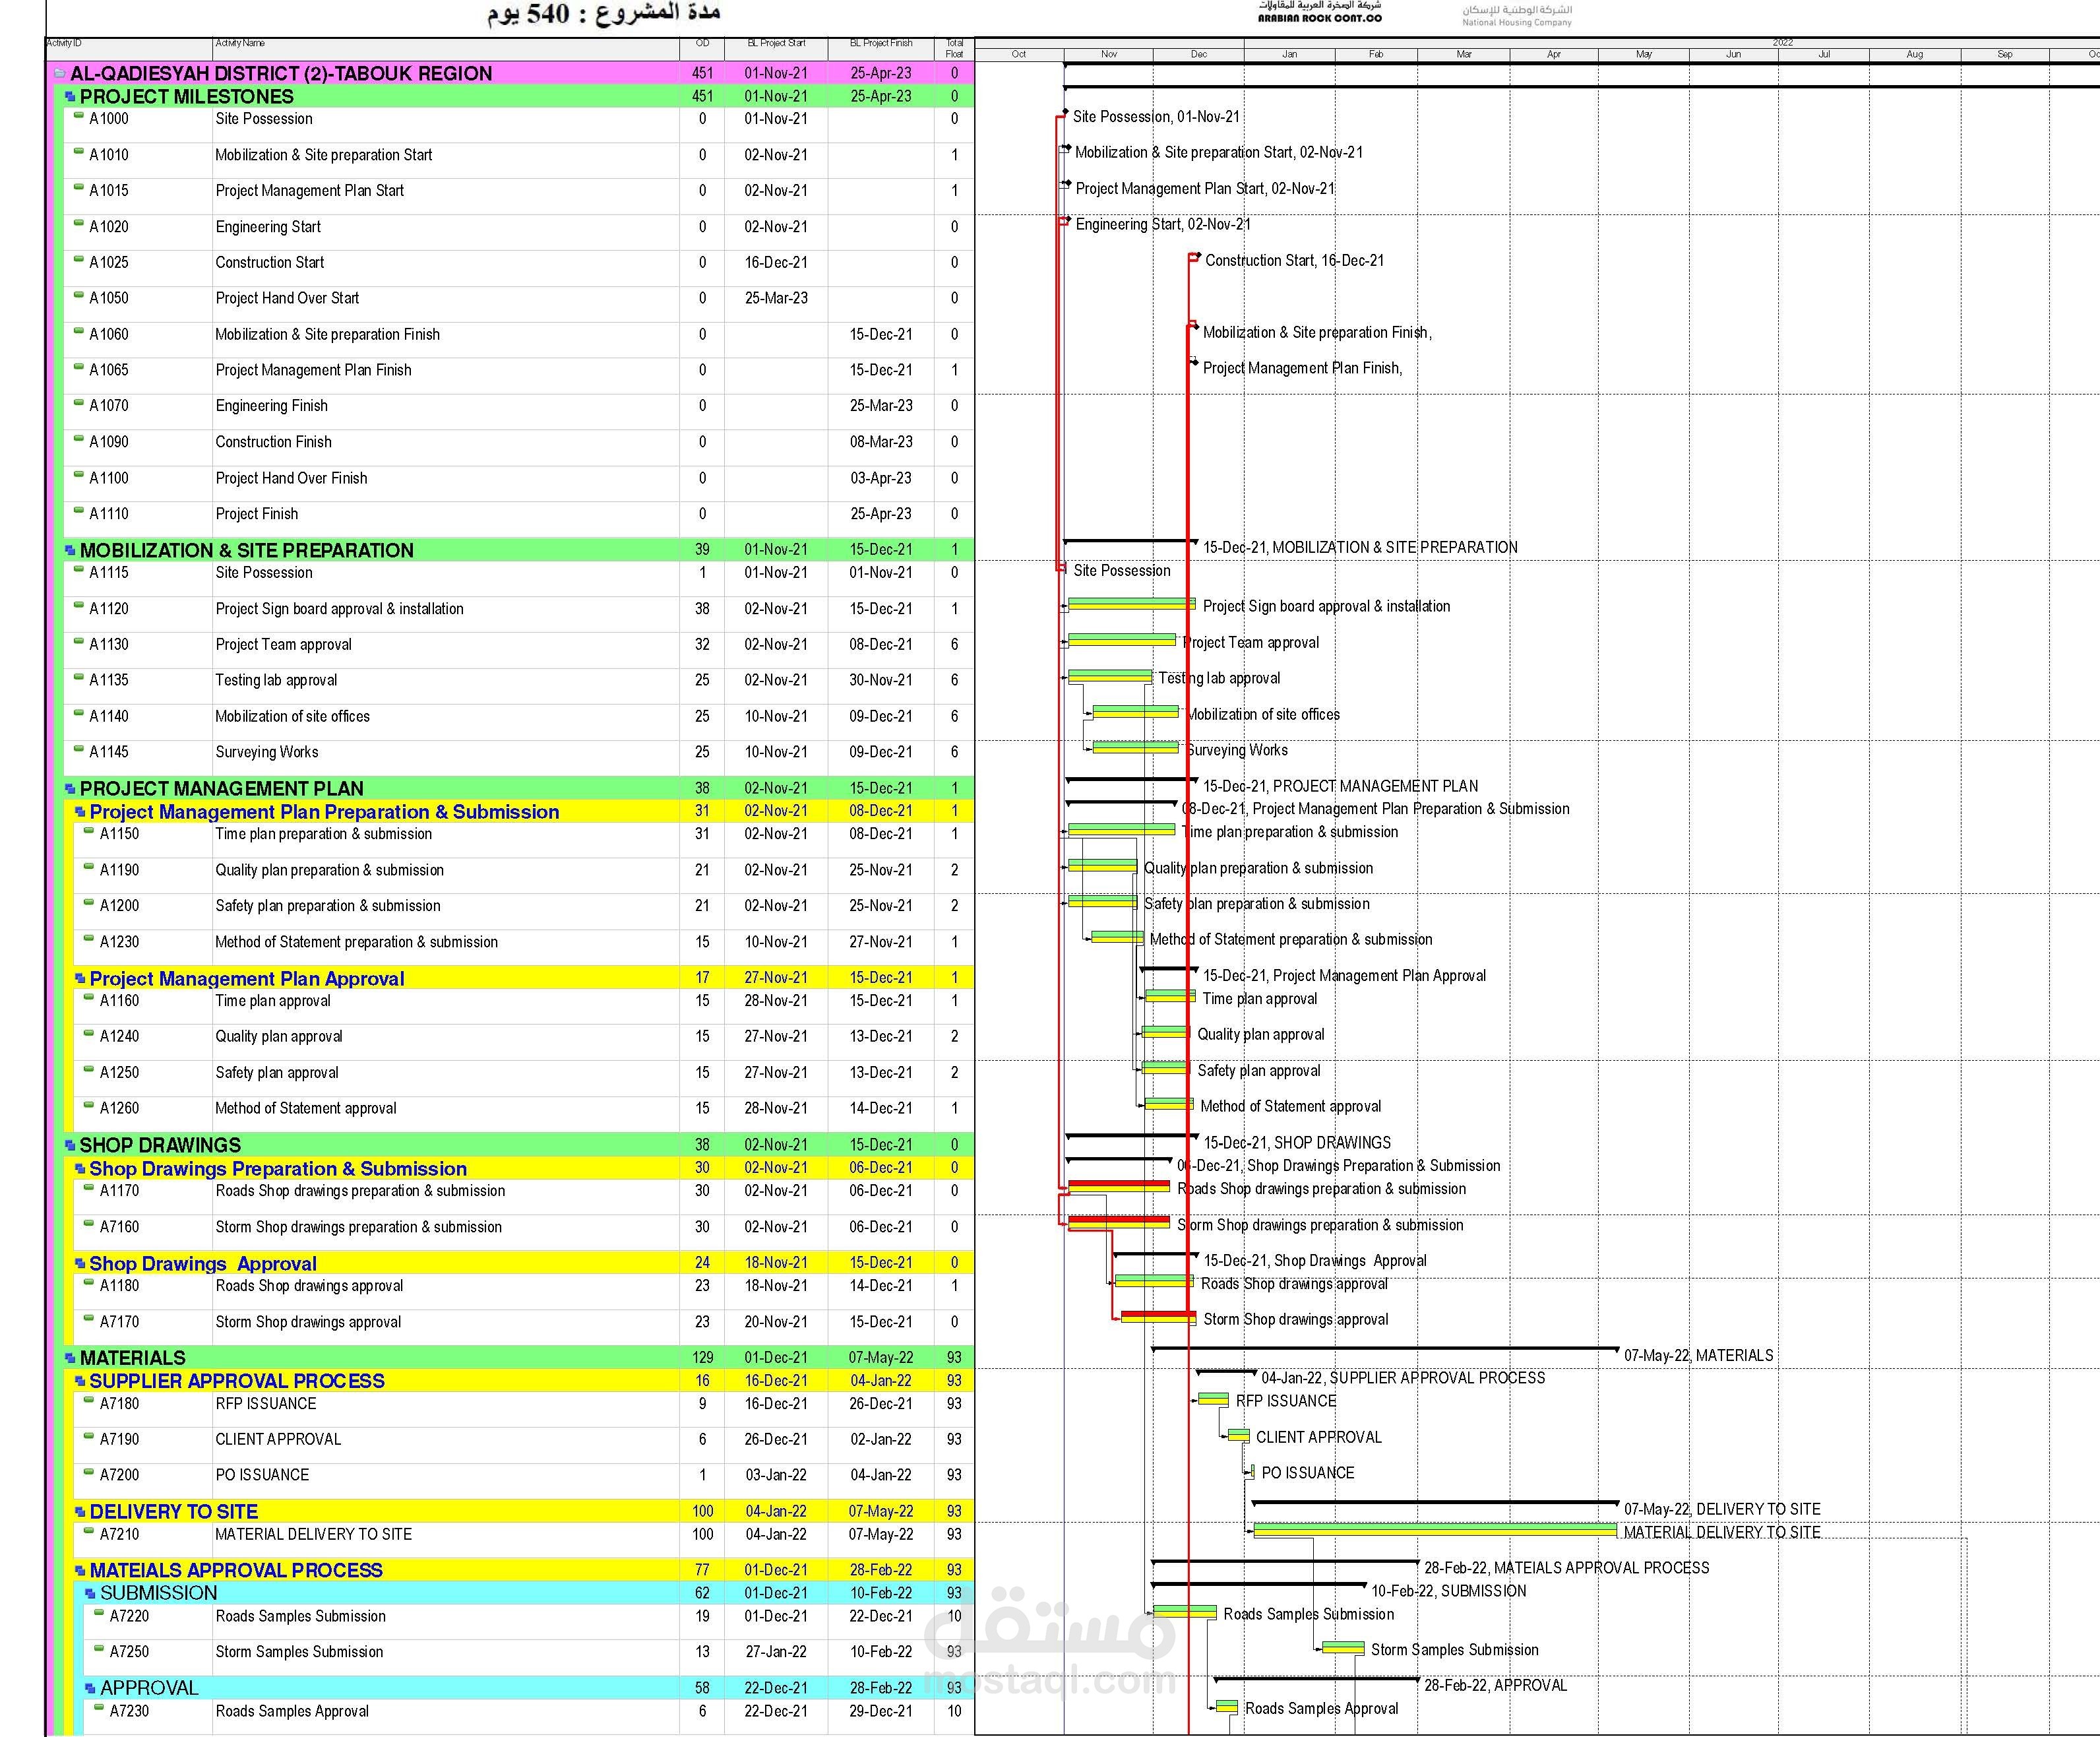Collapse the MATERIALS WBS band
The height and width of the screenshot is (1737, 2100).
click(x=70, y=1358)
